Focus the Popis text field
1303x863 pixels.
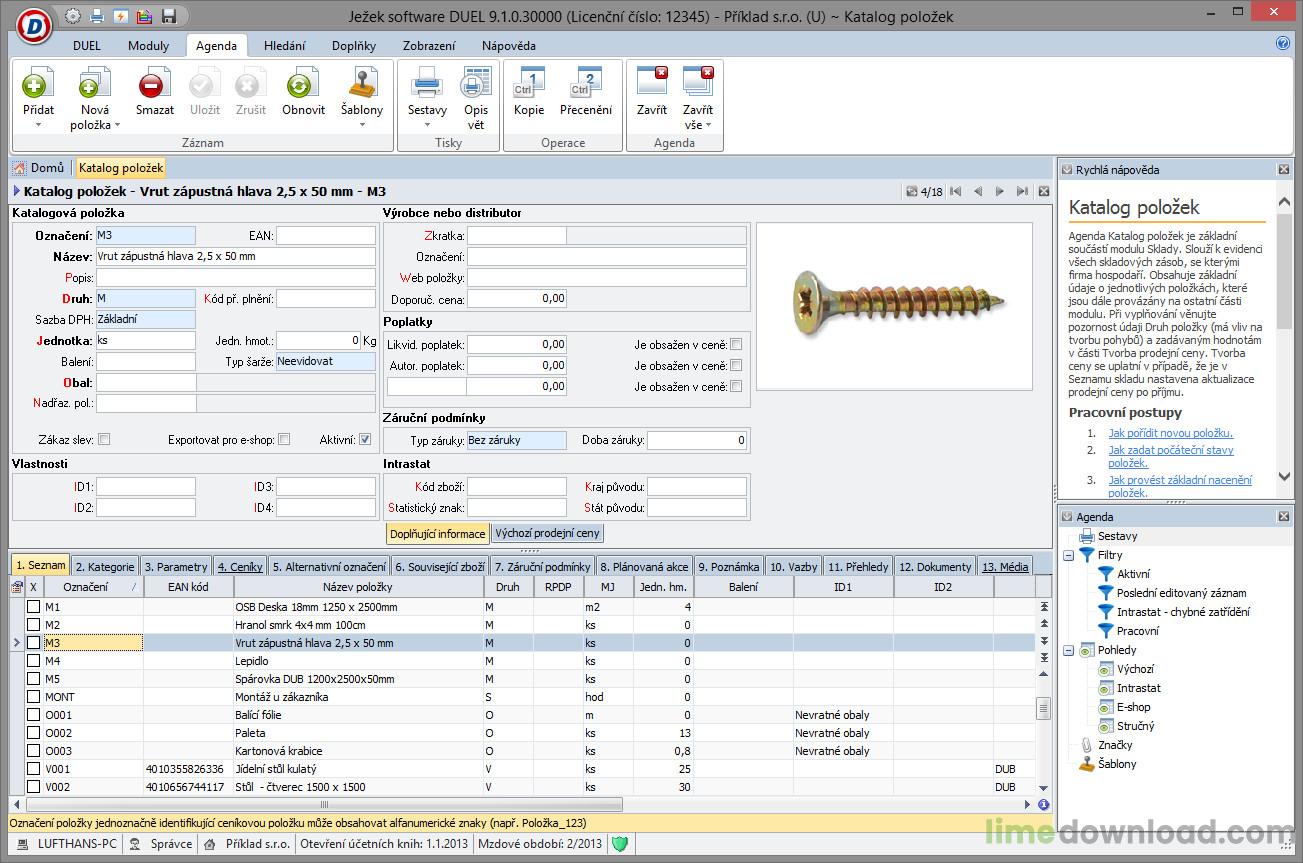point(236,278)
